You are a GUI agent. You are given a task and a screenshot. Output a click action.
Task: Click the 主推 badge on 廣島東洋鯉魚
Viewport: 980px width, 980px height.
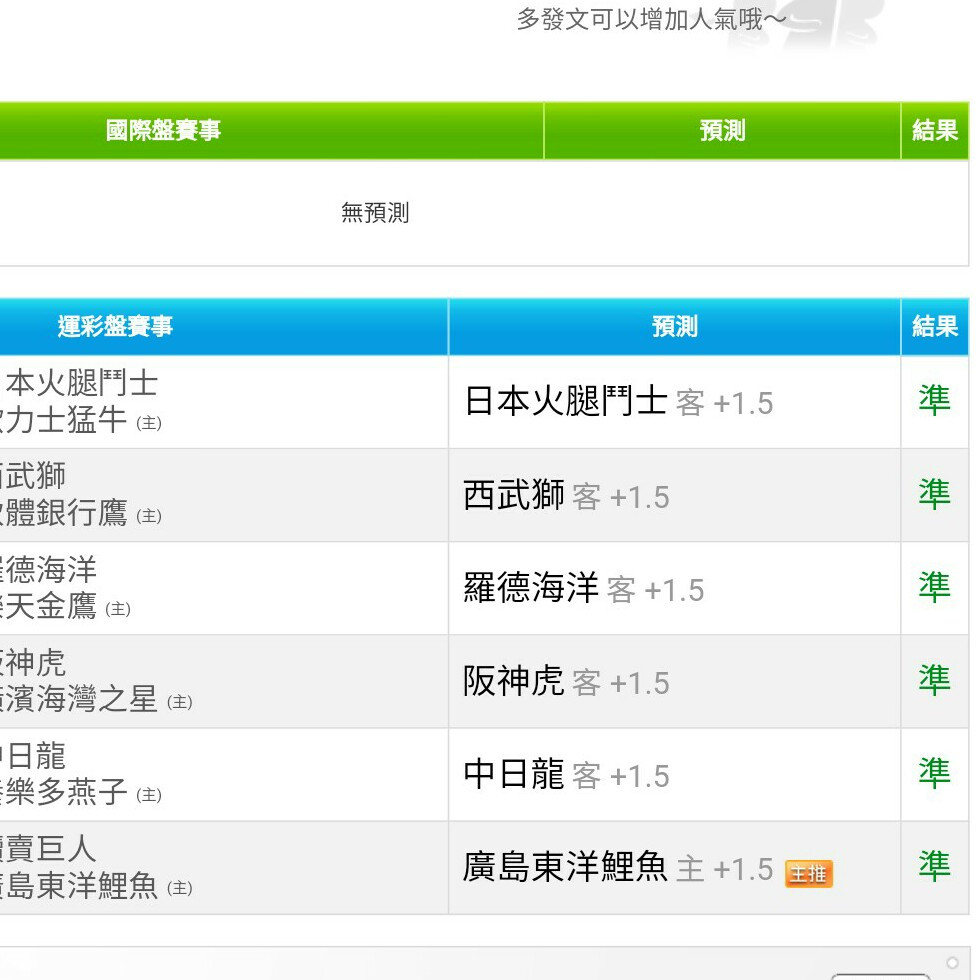(809, 874)
